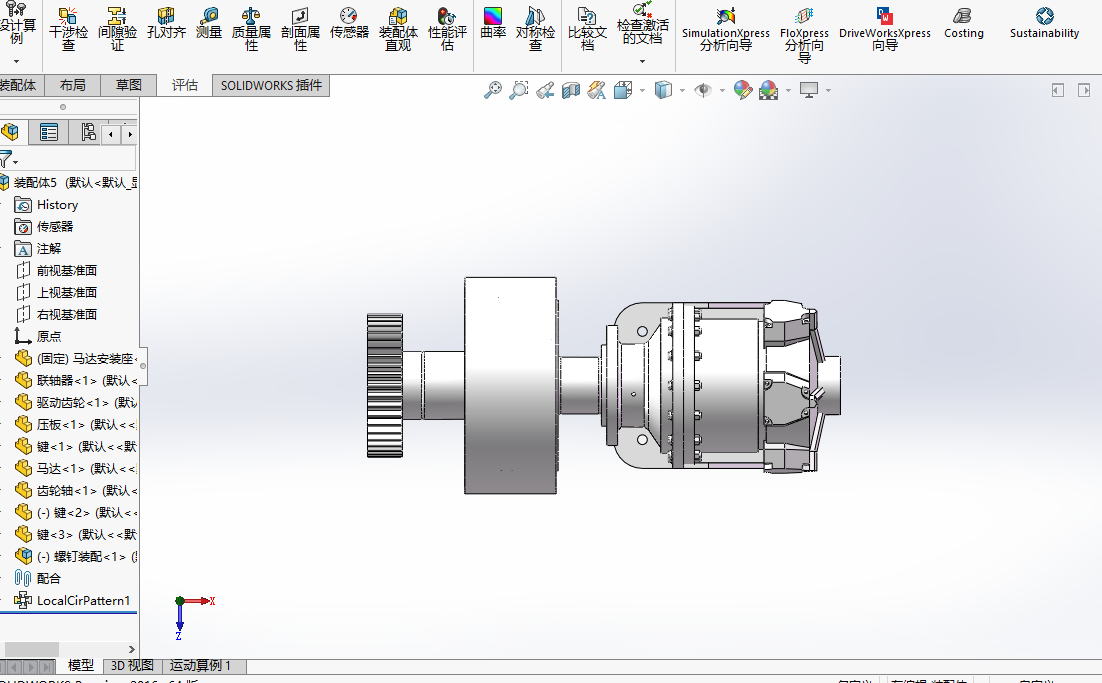Viewport: 1102px width, 683px height.
Task: Open Display Style dropdown arrow
Action: point(682,91)
